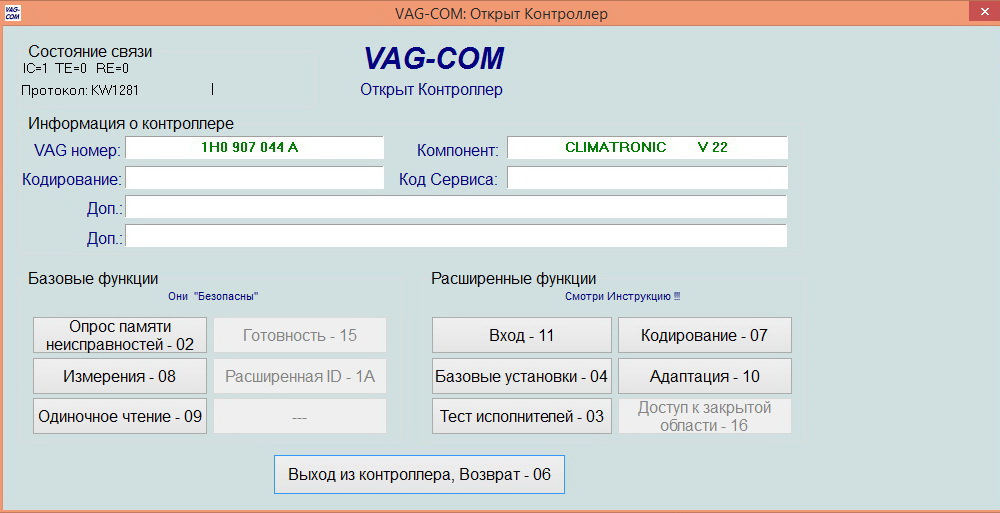Click the IC=1 TE=0 RE=0 status text
The image size is (1000, 513).
pos(75,68)
